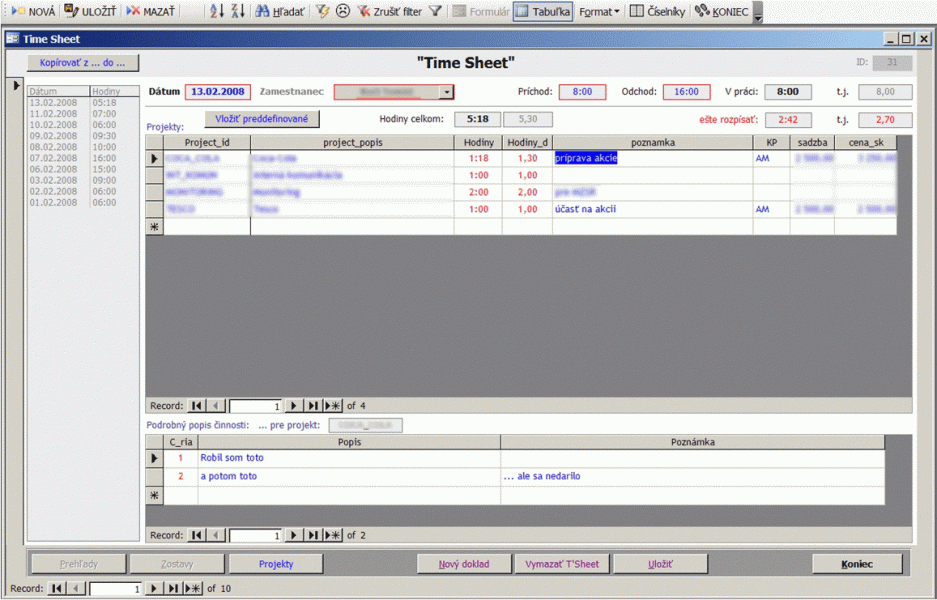Open the Číselníky menu item
The width and height of the screenshot is (937, 600).
pos(657,11)
